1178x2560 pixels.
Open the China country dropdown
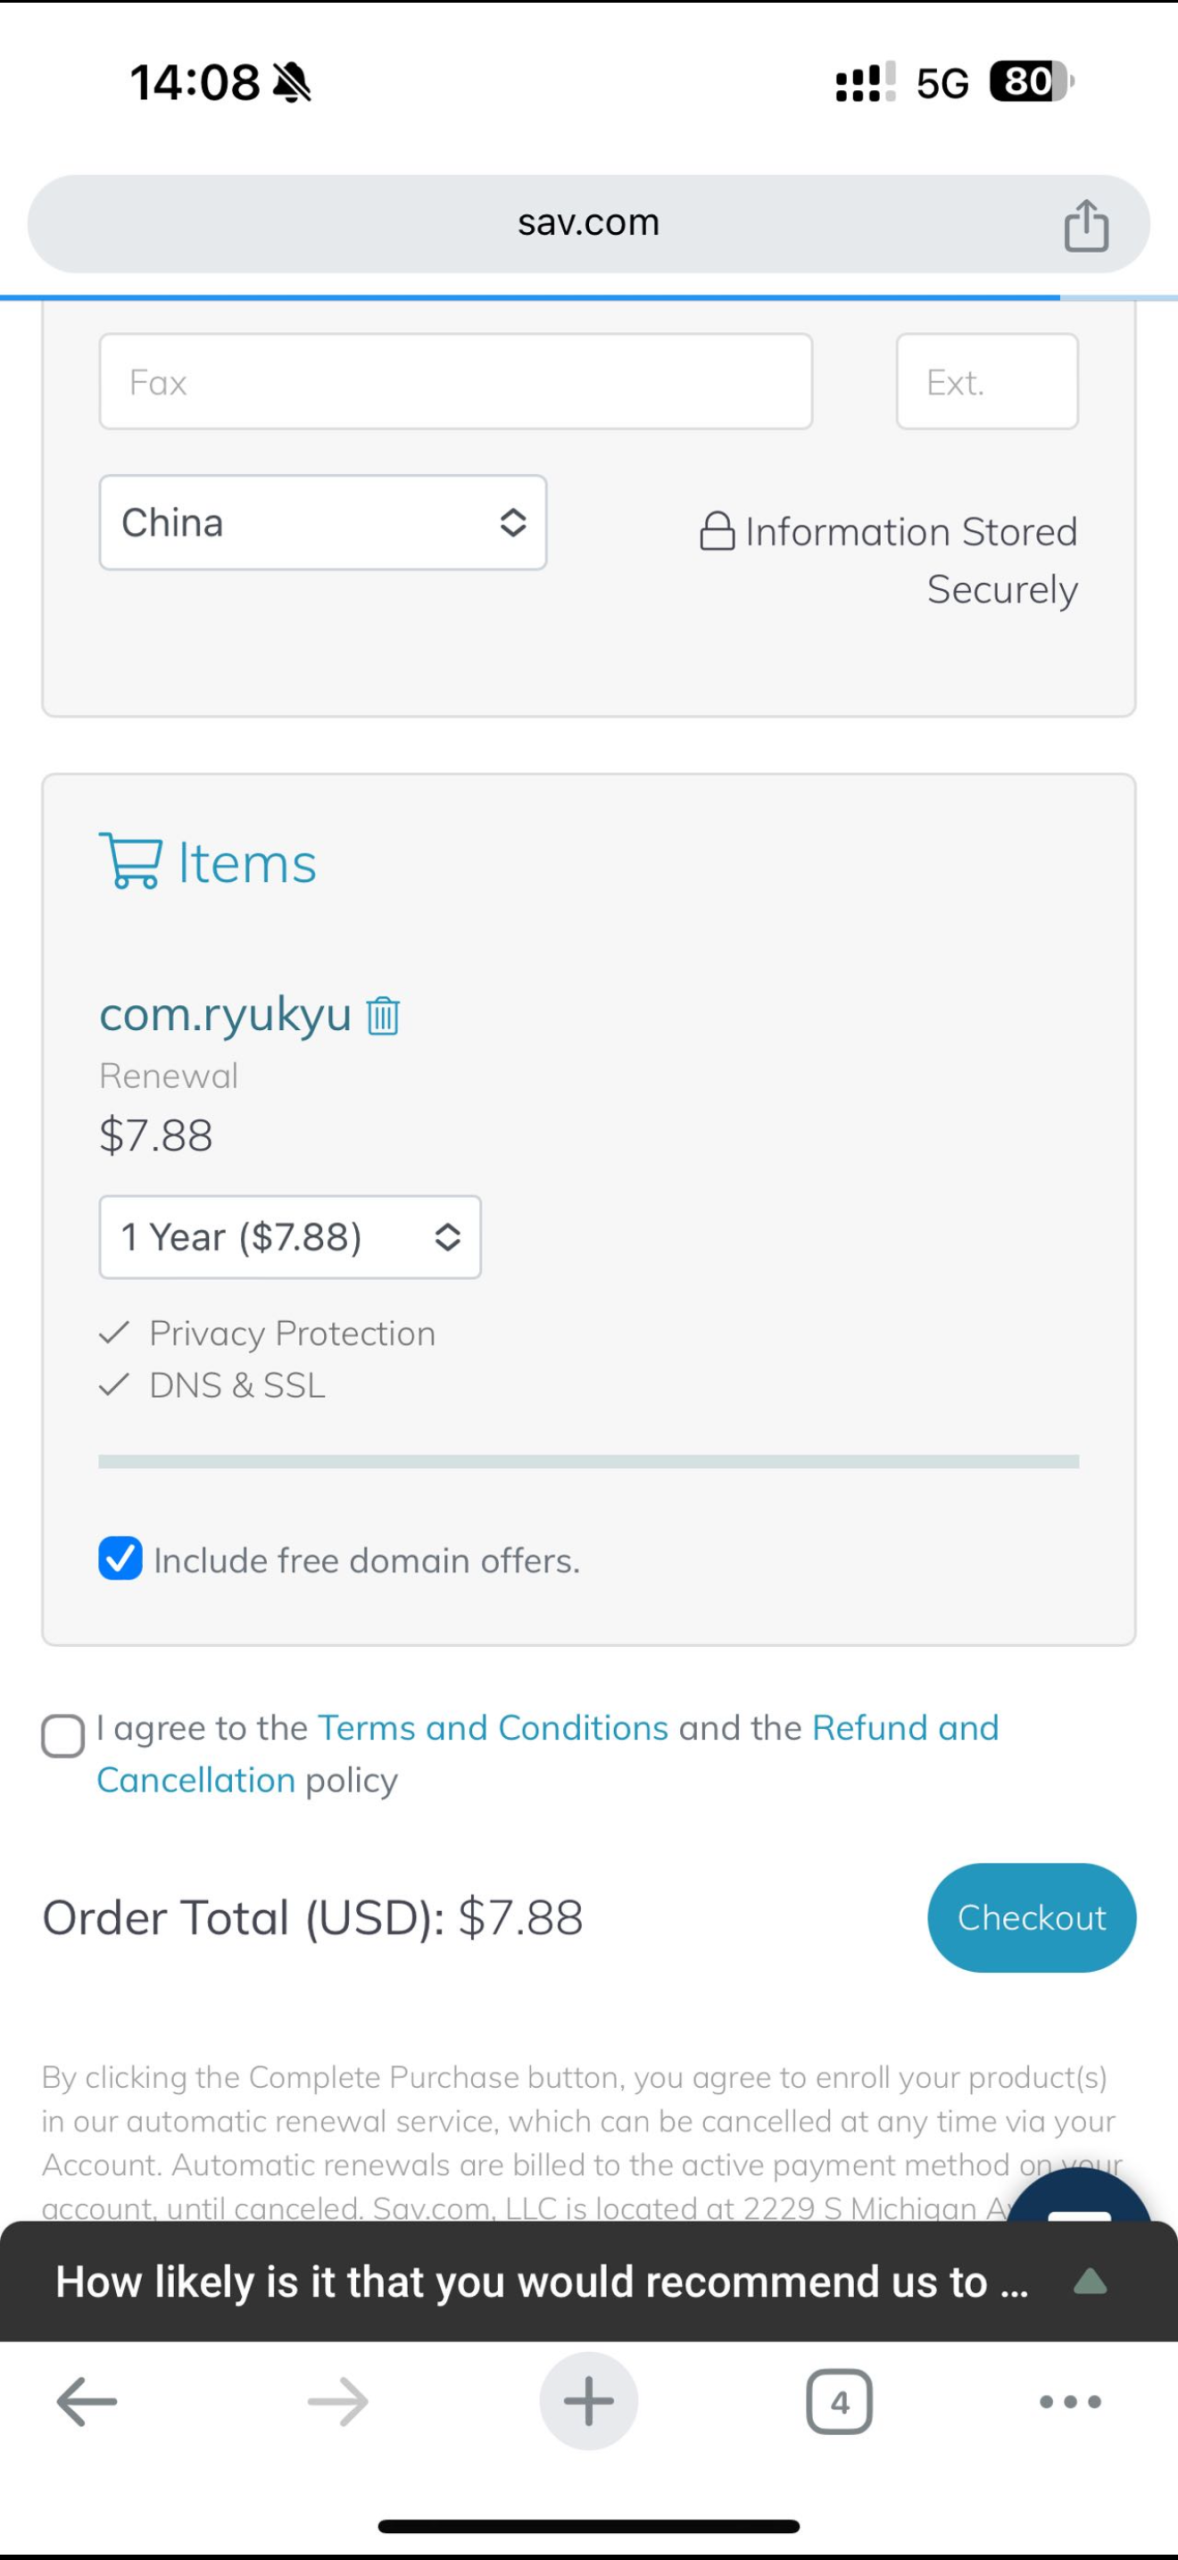click(323, 523)
